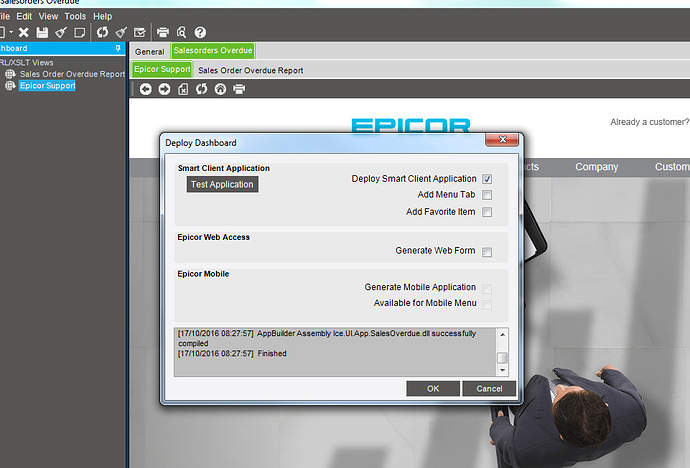Switch to the General tab
This screenshot has width=690, height=468.
pyautogui.click(x=150, y=51)
